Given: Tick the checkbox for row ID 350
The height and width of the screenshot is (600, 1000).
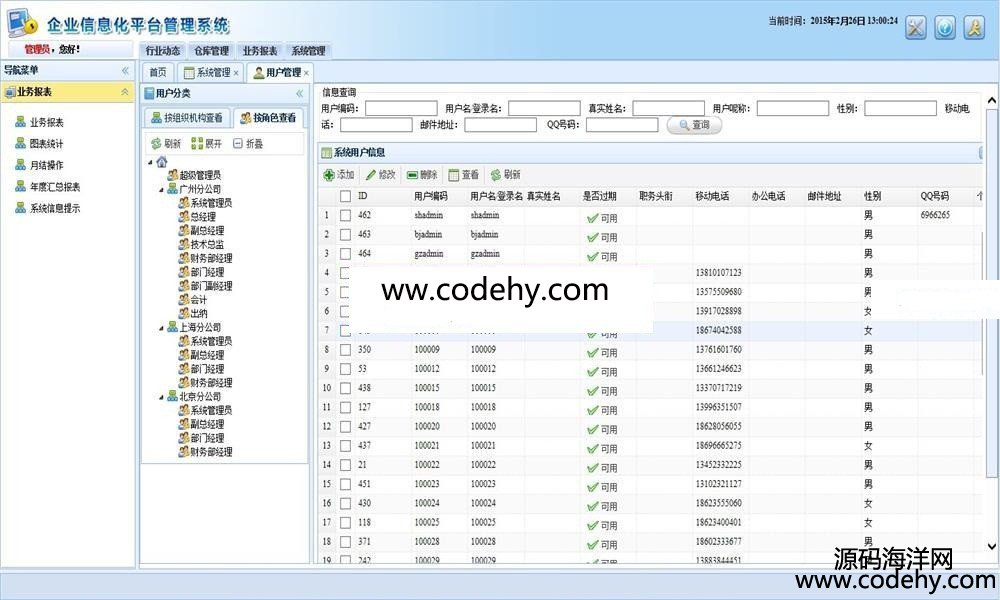Looking at the screenshot, I should click(x=345, y=350).
